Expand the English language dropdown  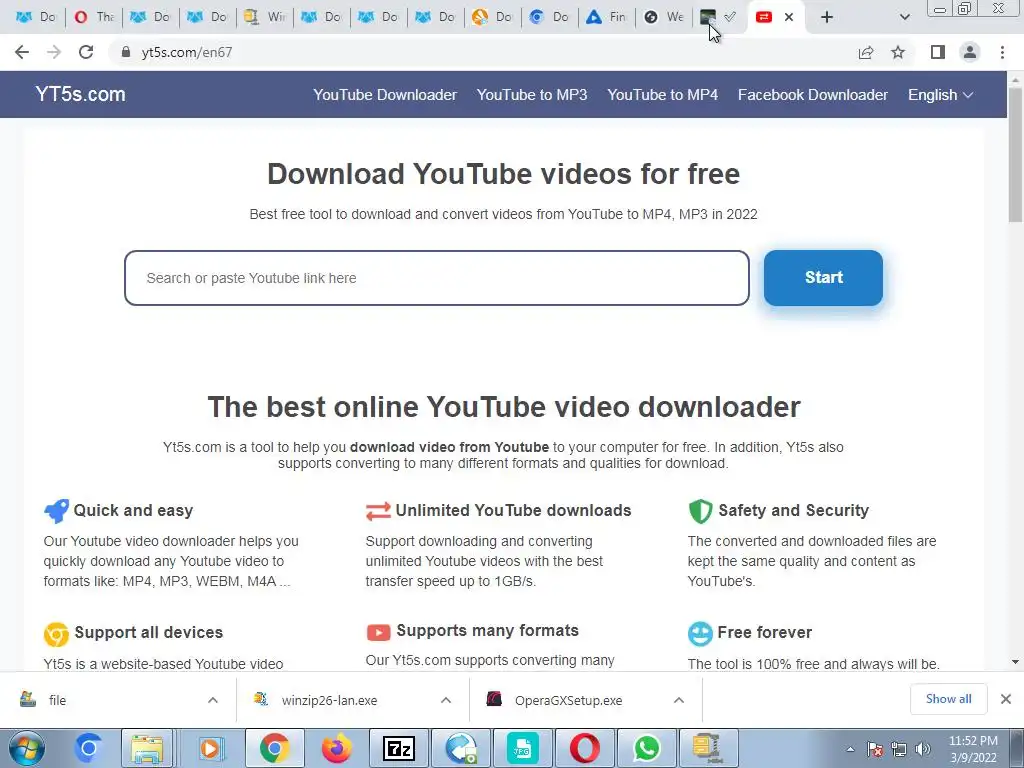point(940,95)
